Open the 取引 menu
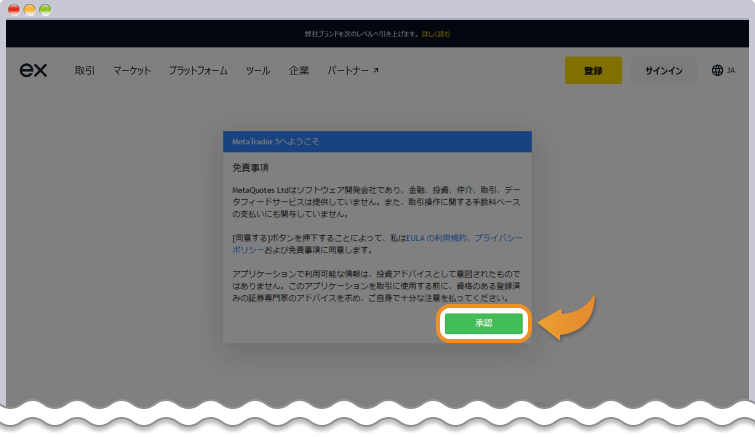 [x=85, y=71]
